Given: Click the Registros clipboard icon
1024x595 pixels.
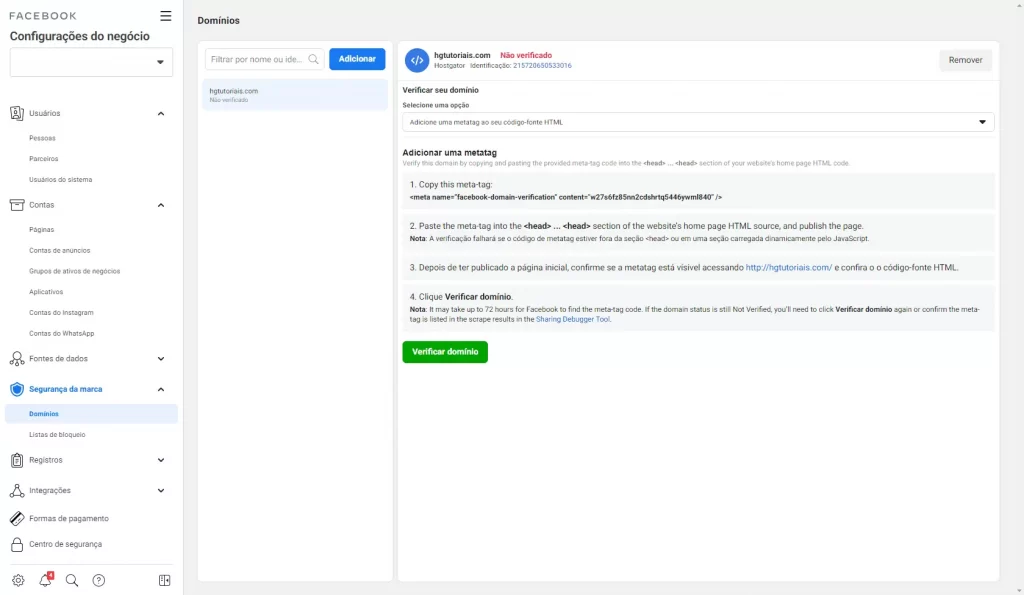Looking at the screenshot, I should tap(17, 460).
